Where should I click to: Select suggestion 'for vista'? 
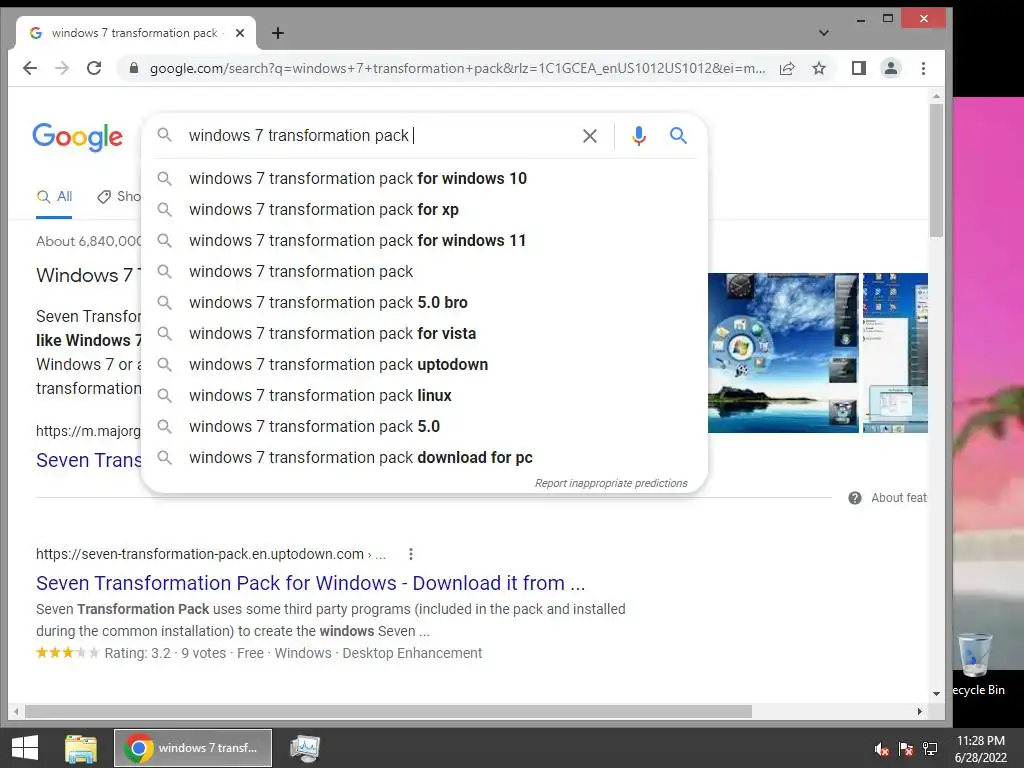pos(424,334)
